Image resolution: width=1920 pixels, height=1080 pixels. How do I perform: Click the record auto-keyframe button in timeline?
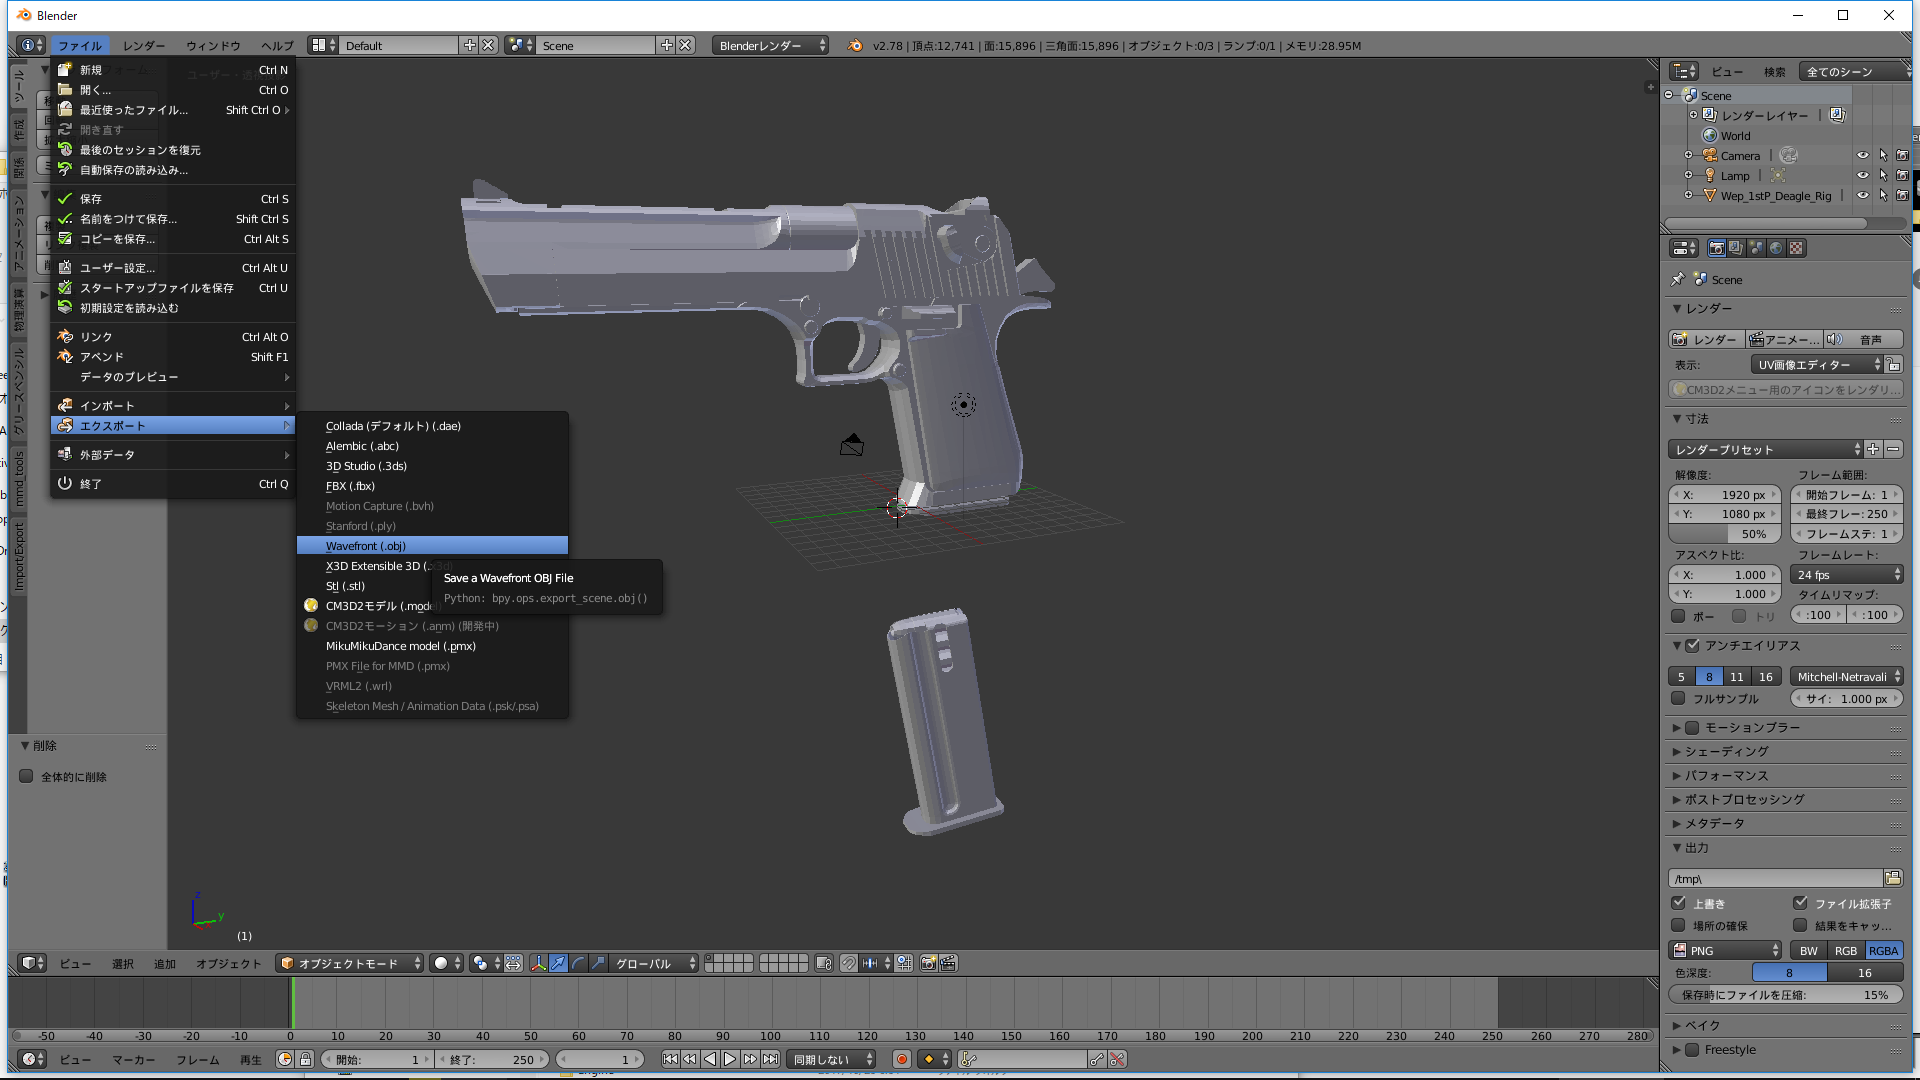pyautogui.click(x=901, y=1059)
